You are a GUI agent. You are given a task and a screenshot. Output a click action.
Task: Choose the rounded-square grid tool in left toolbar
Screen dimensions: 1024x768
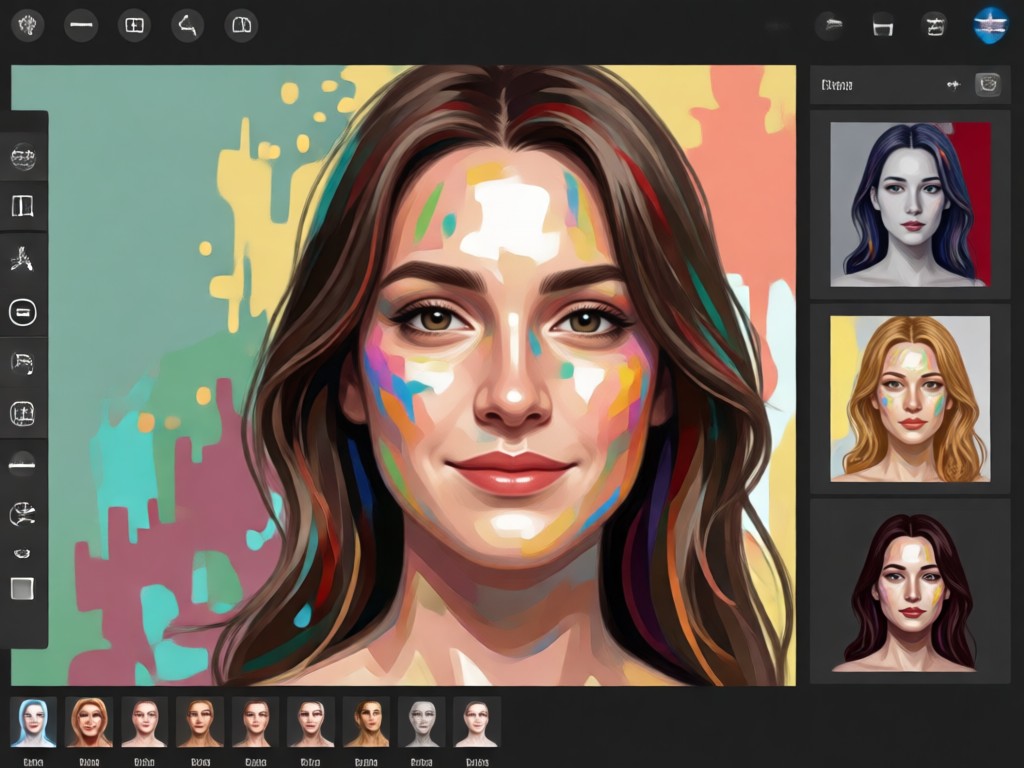(23, 413)
